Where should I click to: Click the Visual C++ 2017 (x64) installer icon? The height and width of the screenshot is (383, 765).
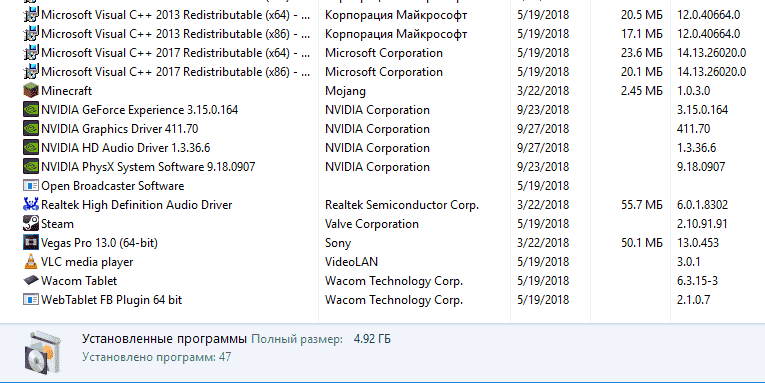pyautogui.click(x=31, y=53)
